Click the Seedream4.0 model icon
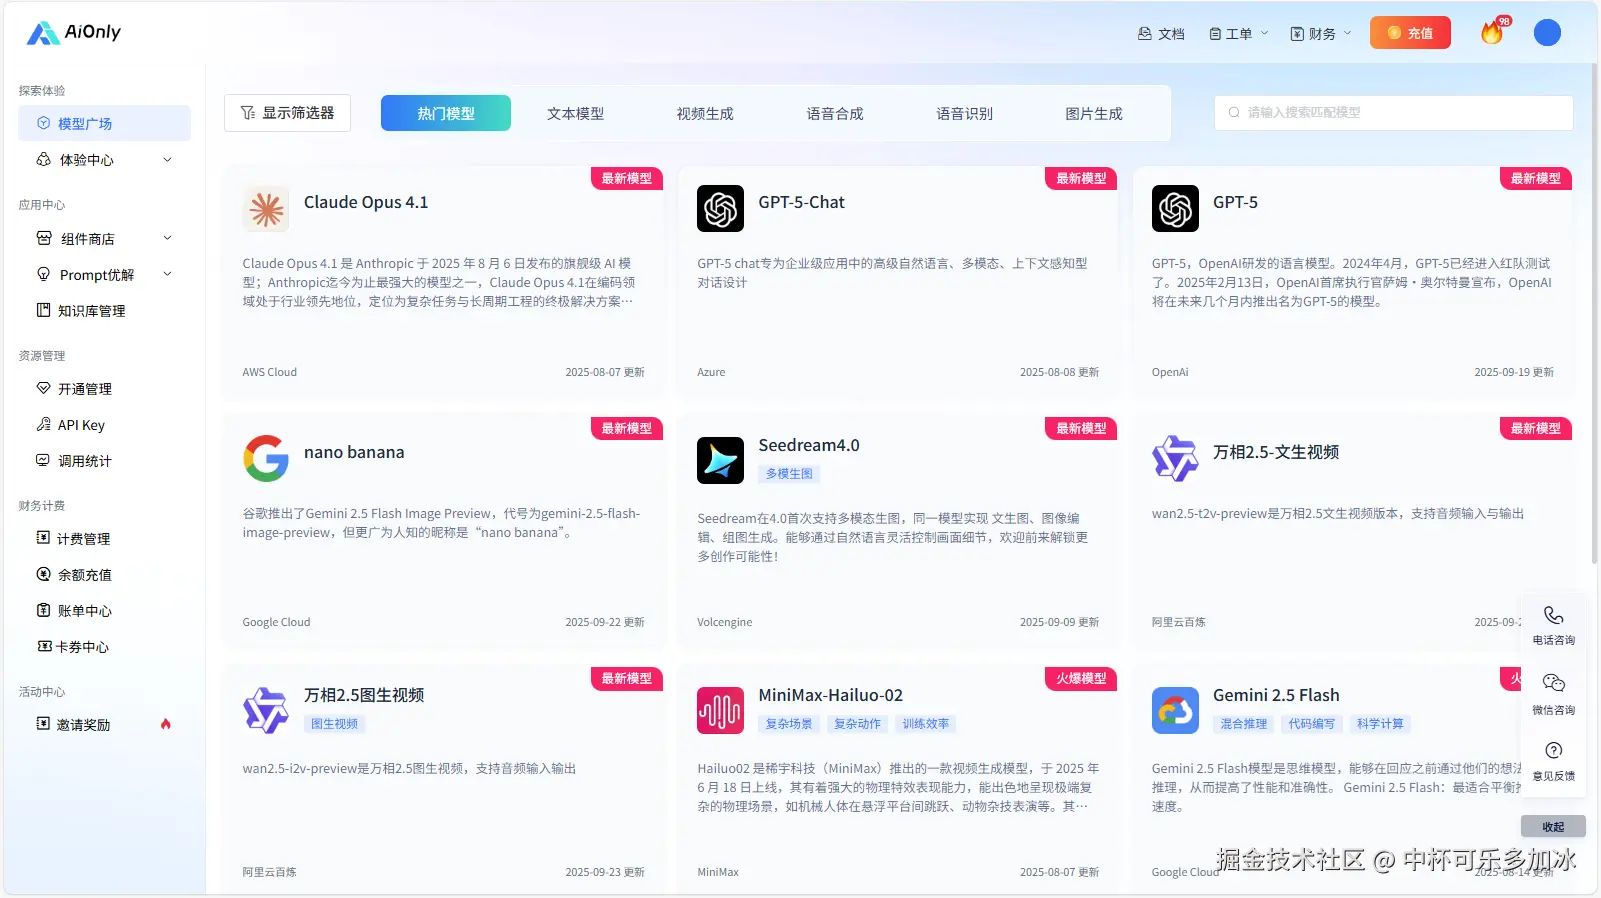This screenshot has height=898, width=1601. (720, 460)
